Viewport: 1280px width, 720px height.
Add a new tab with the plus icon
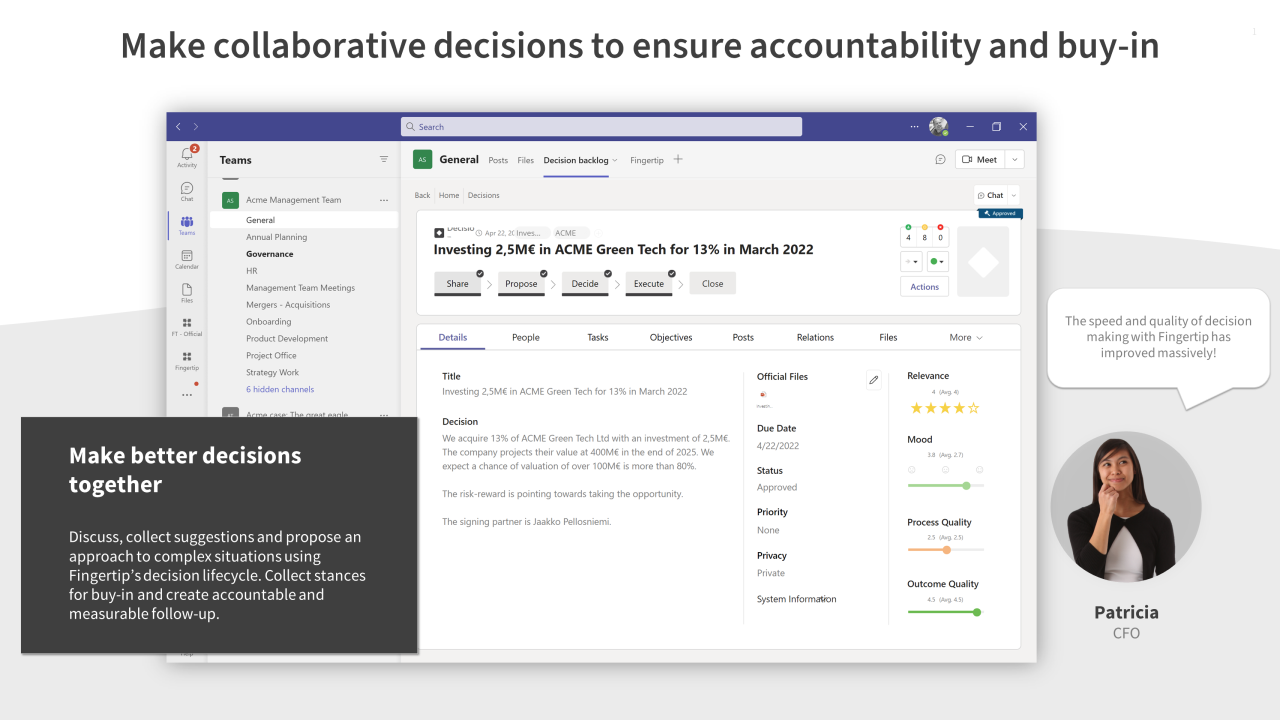pos(678,159)
